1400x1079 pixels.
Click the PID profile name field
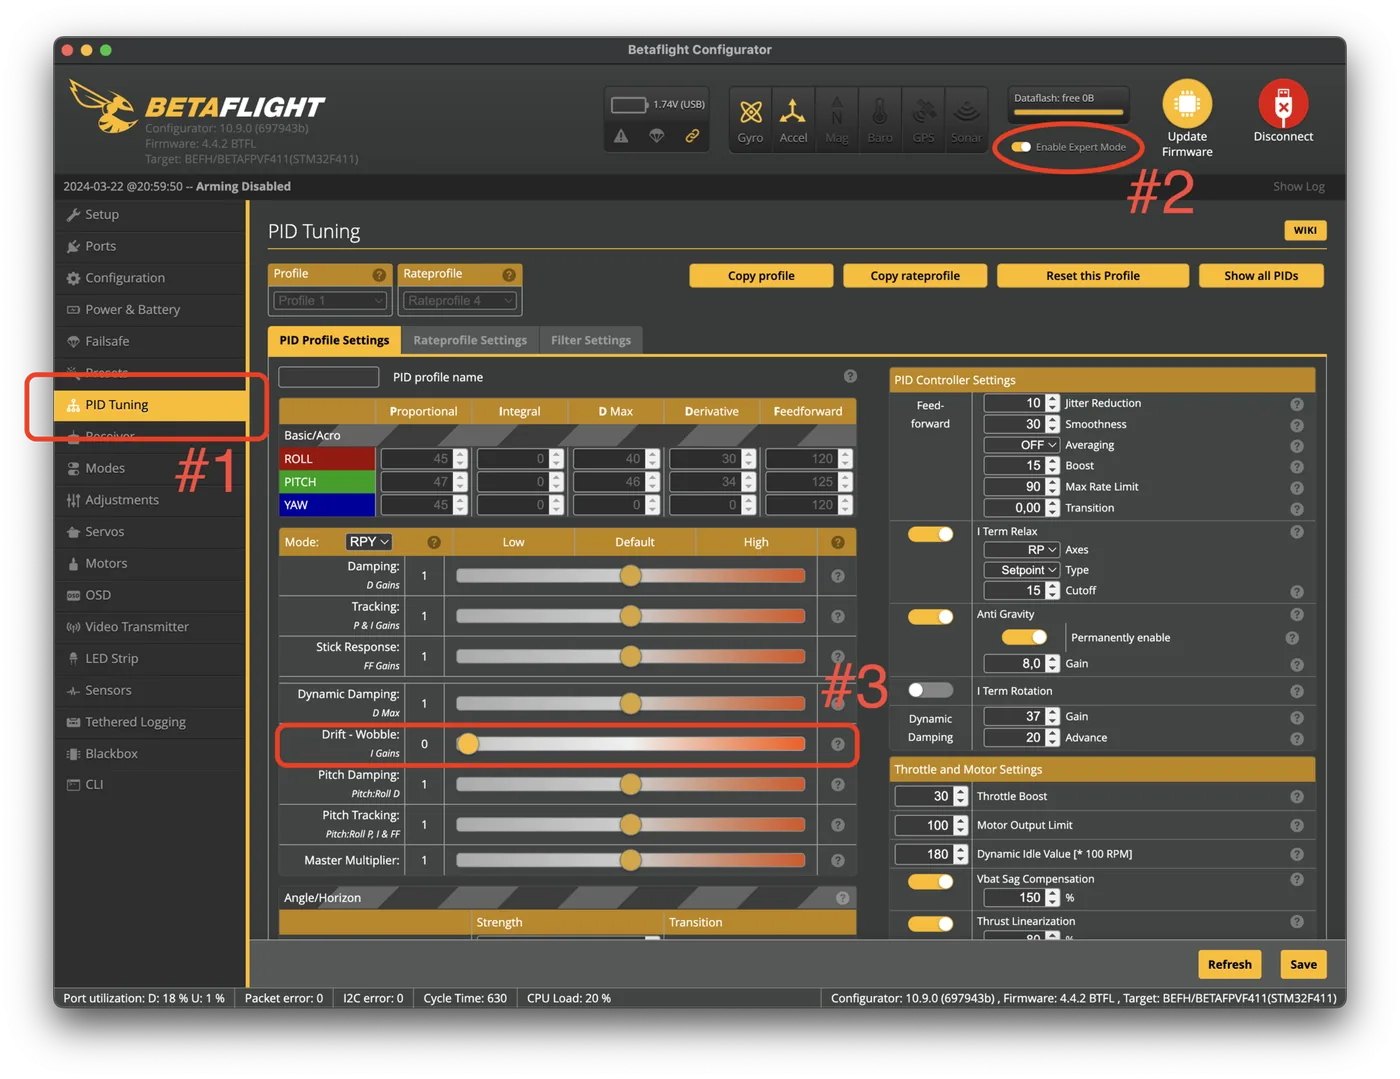point(329,377)
